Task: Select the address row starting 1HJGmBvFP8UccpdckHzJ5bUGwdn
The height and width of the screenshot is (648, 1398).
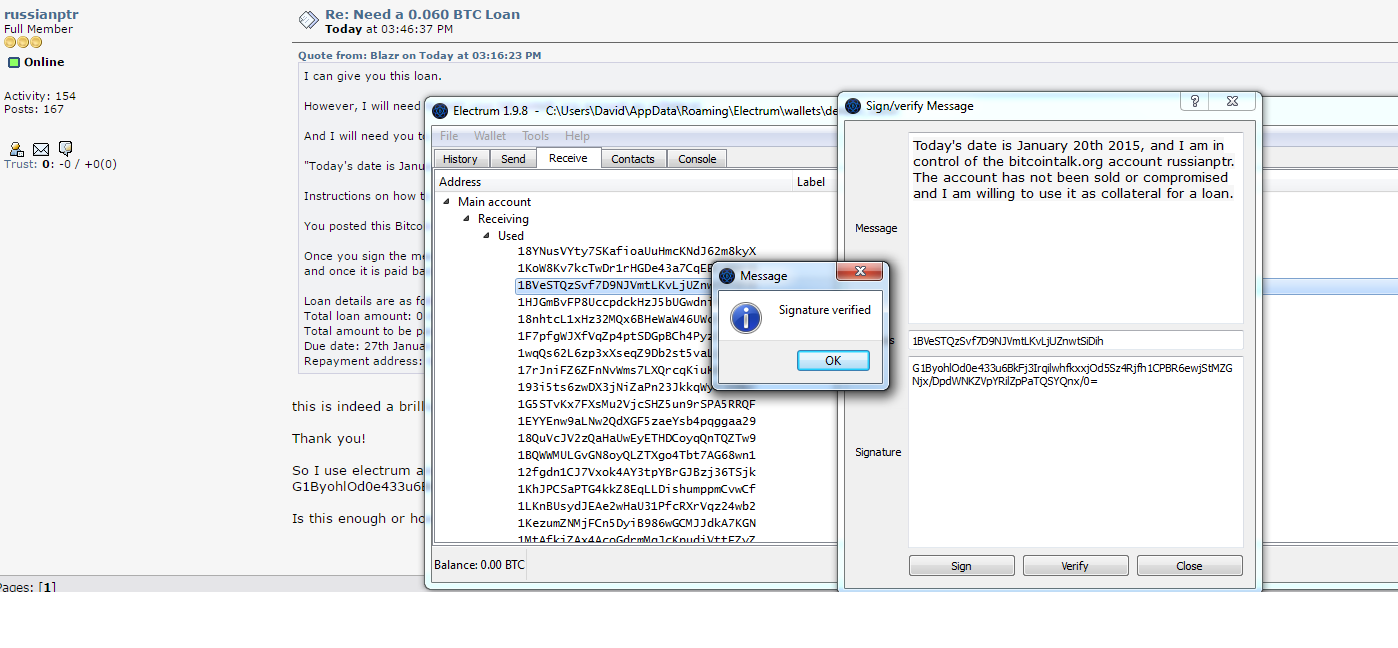Action: [x=613, y=302]
